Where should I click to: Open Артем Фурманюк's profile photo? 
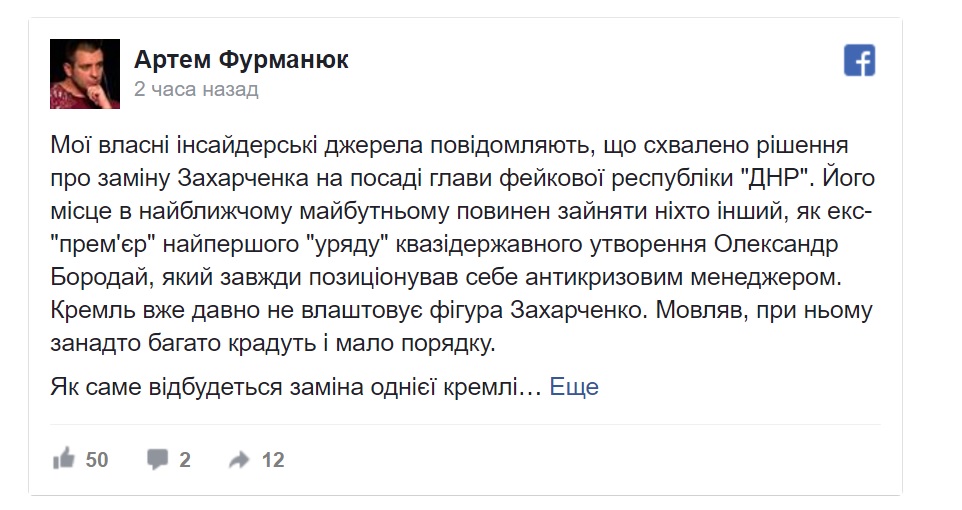click(85, 74)
